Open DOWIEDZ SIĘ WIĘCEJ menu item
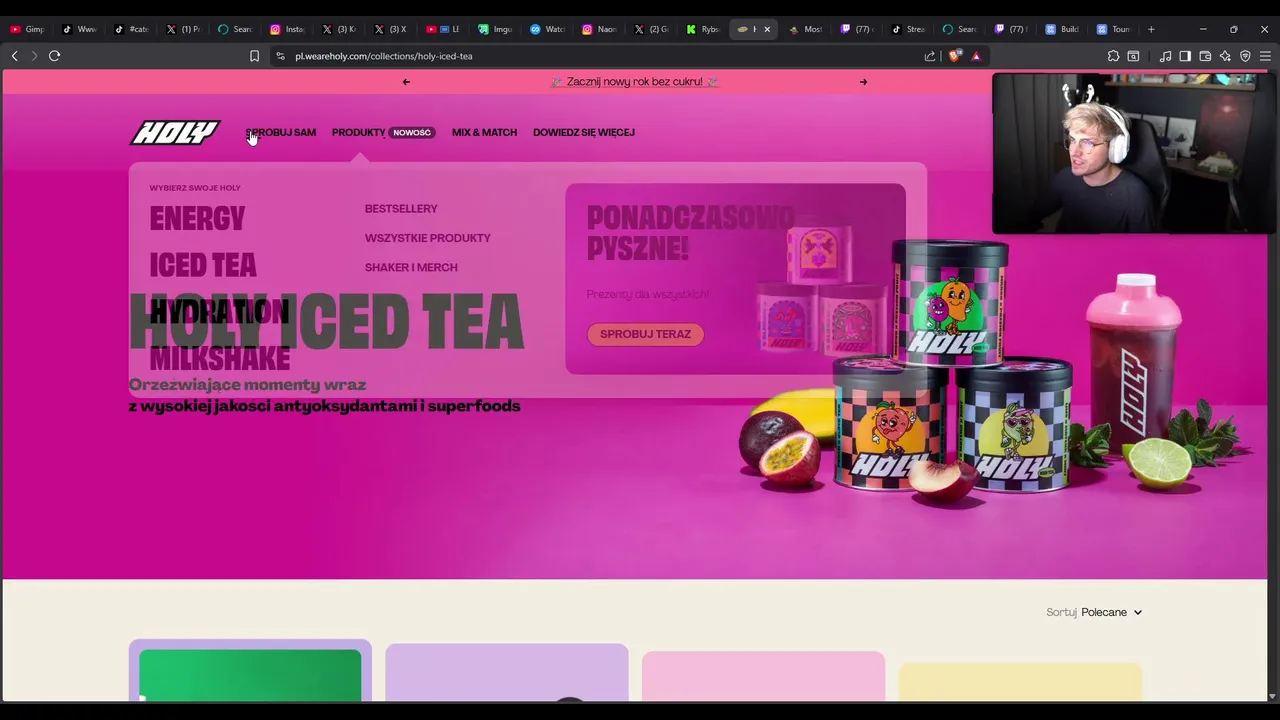This screenshot has height=720, width=1280. [x=584, y=132]
